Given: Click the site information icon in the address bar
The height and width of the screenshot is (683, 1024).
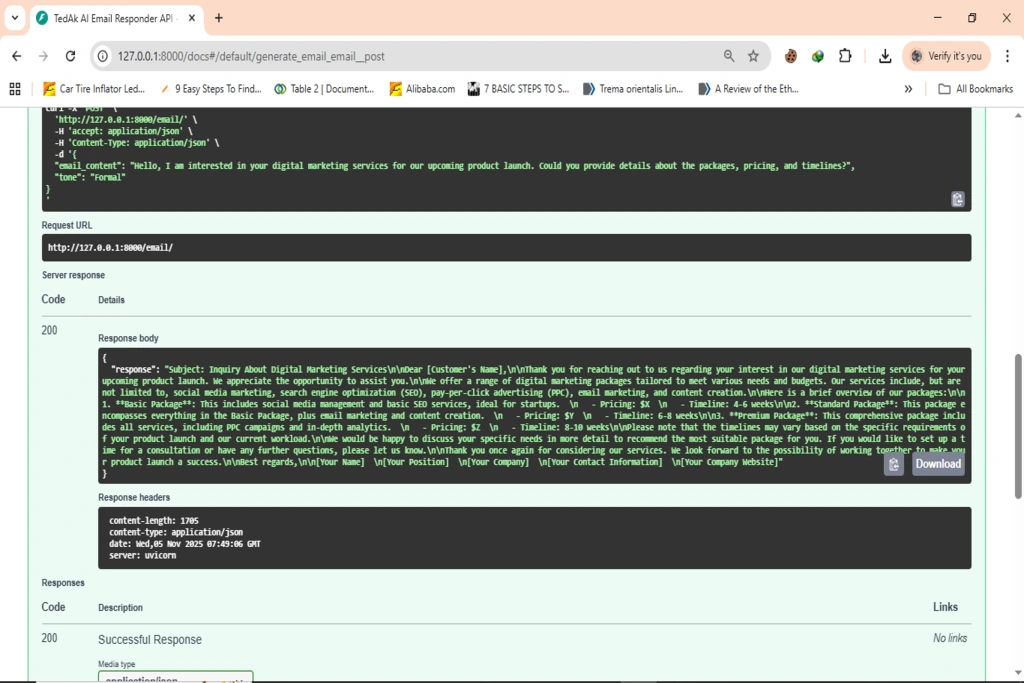Looking at the screenshot, I should [103, 56].
